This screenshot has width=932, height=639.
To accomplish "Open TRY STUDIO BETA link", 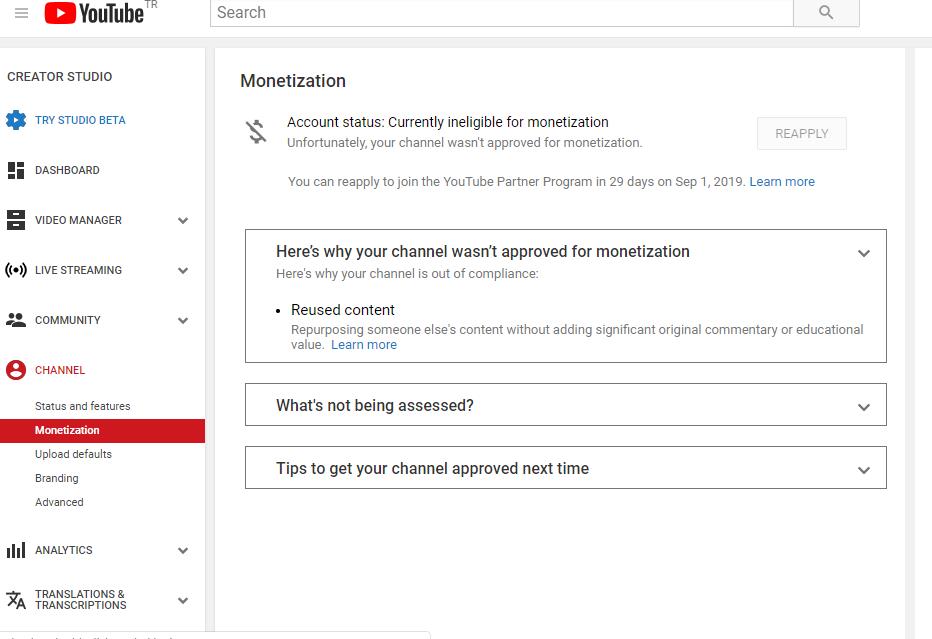I will pyautogui.click(x=80, y=120).
